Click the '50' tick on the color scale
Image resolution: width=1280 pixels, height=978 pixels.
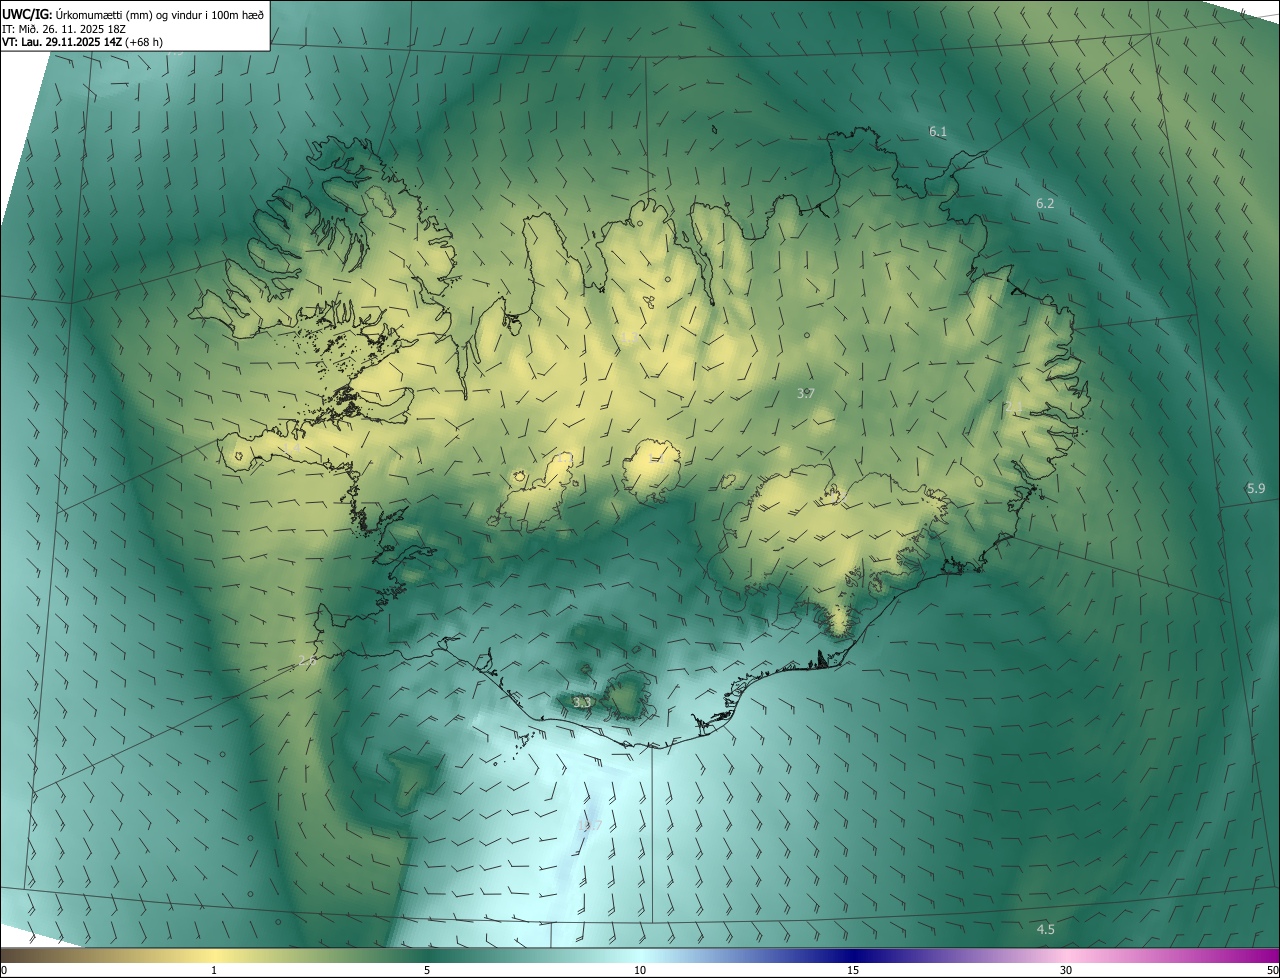pyautogui.click(x=1272, y=970)
